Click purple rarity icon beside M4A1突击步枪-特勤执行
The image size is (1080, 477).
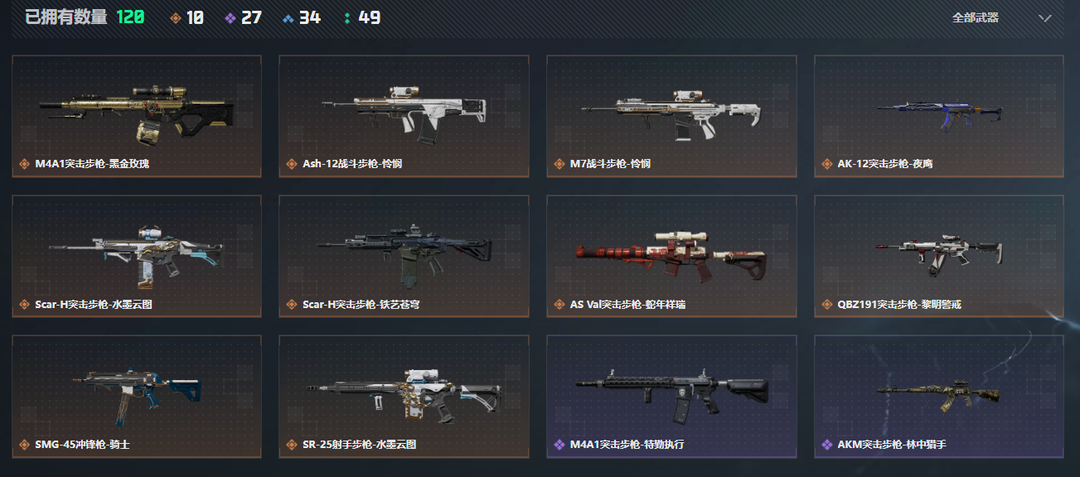point(559,445)
